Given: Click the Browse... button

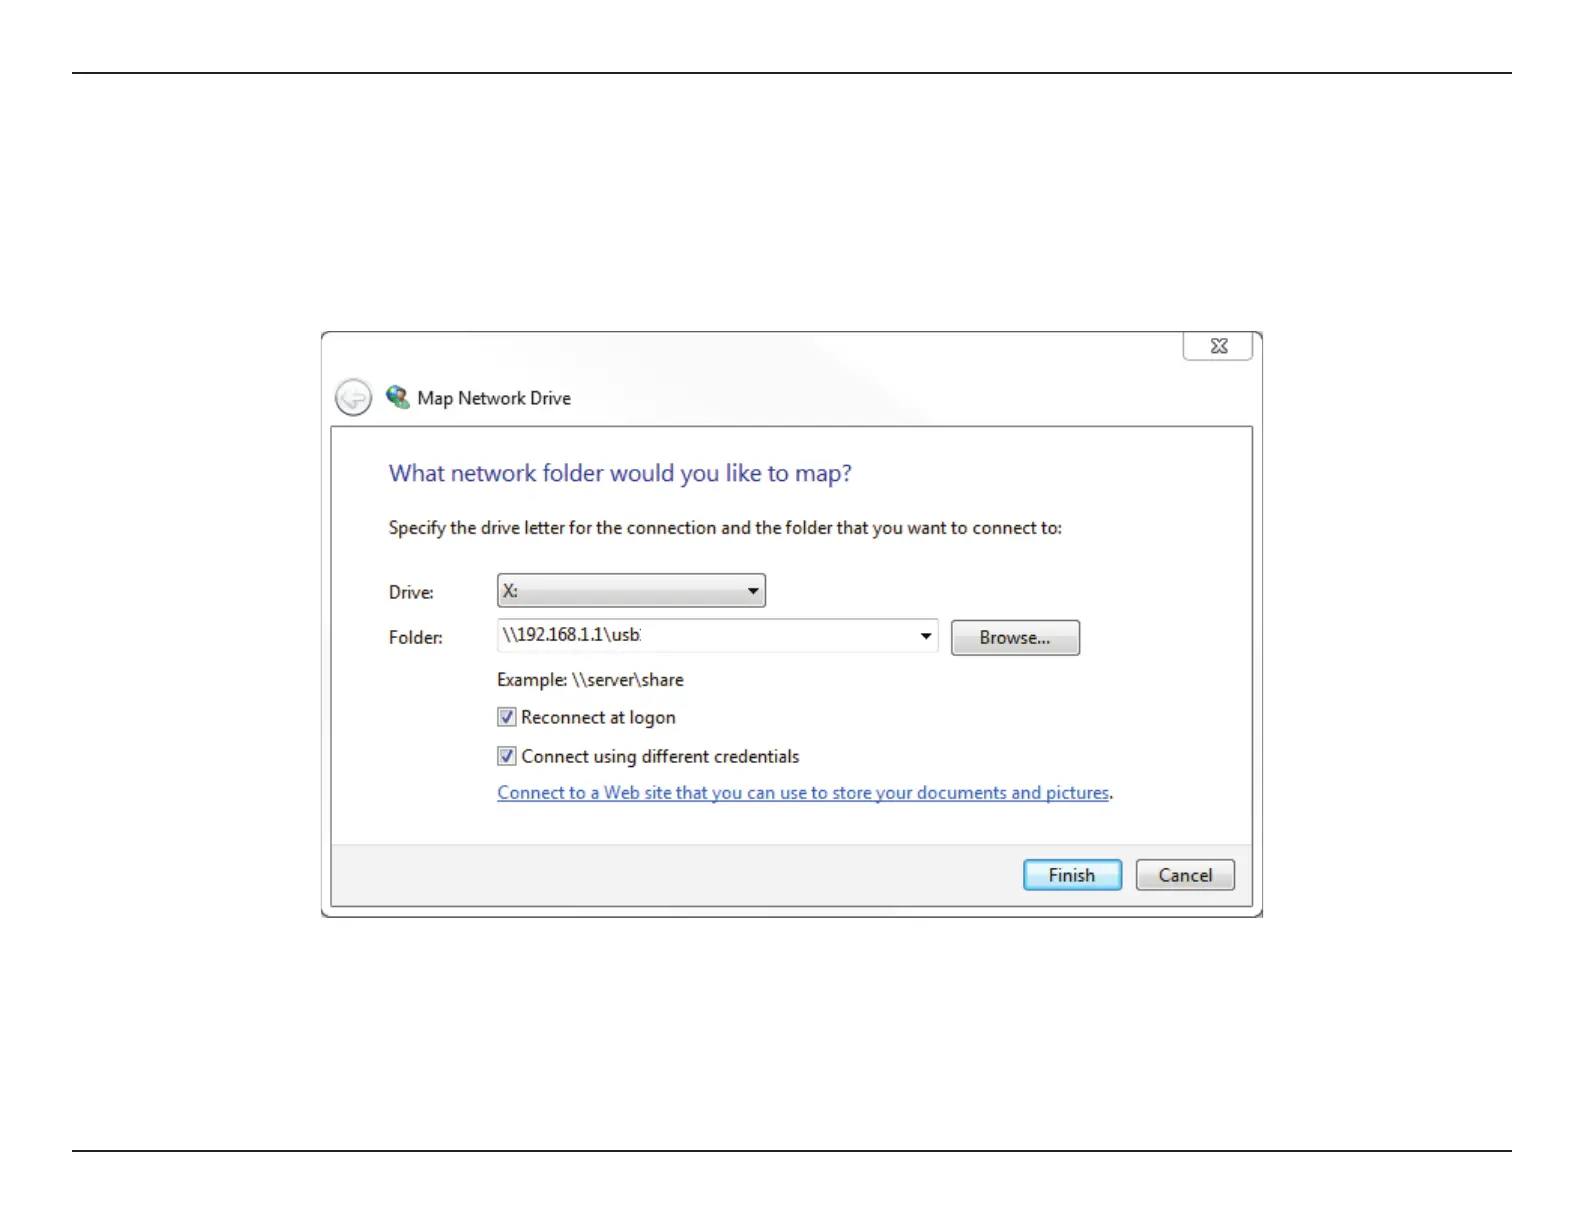Looking at the screenshot, I should [x=1015, y=638].
